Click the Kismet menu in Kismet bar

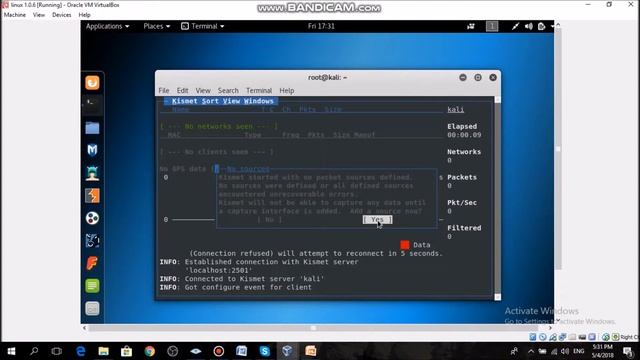point(184,101)
